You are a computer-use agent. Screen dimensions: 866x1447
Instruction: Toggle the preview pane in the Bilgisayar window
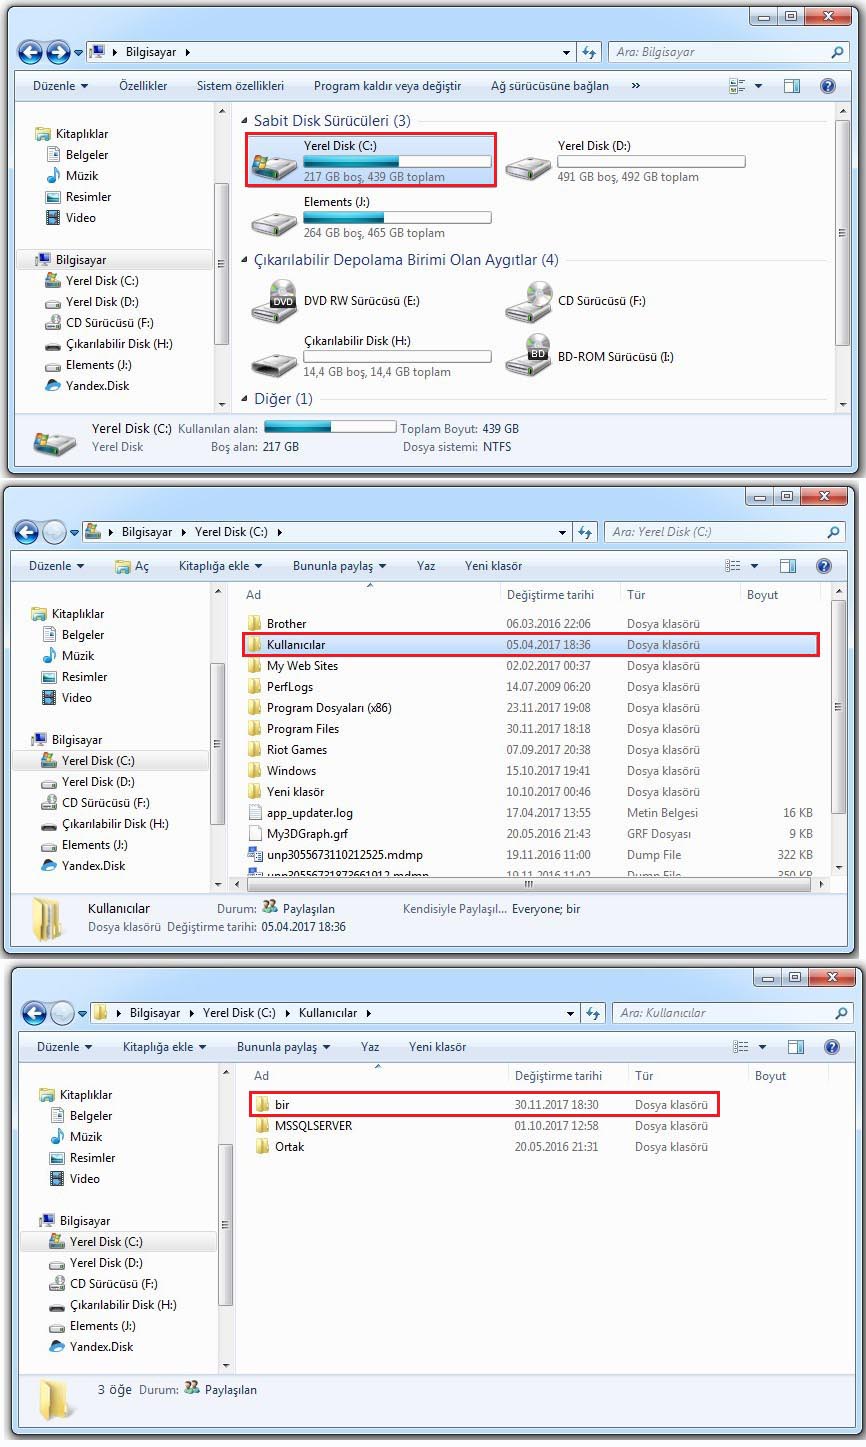(x=792, y=86)
